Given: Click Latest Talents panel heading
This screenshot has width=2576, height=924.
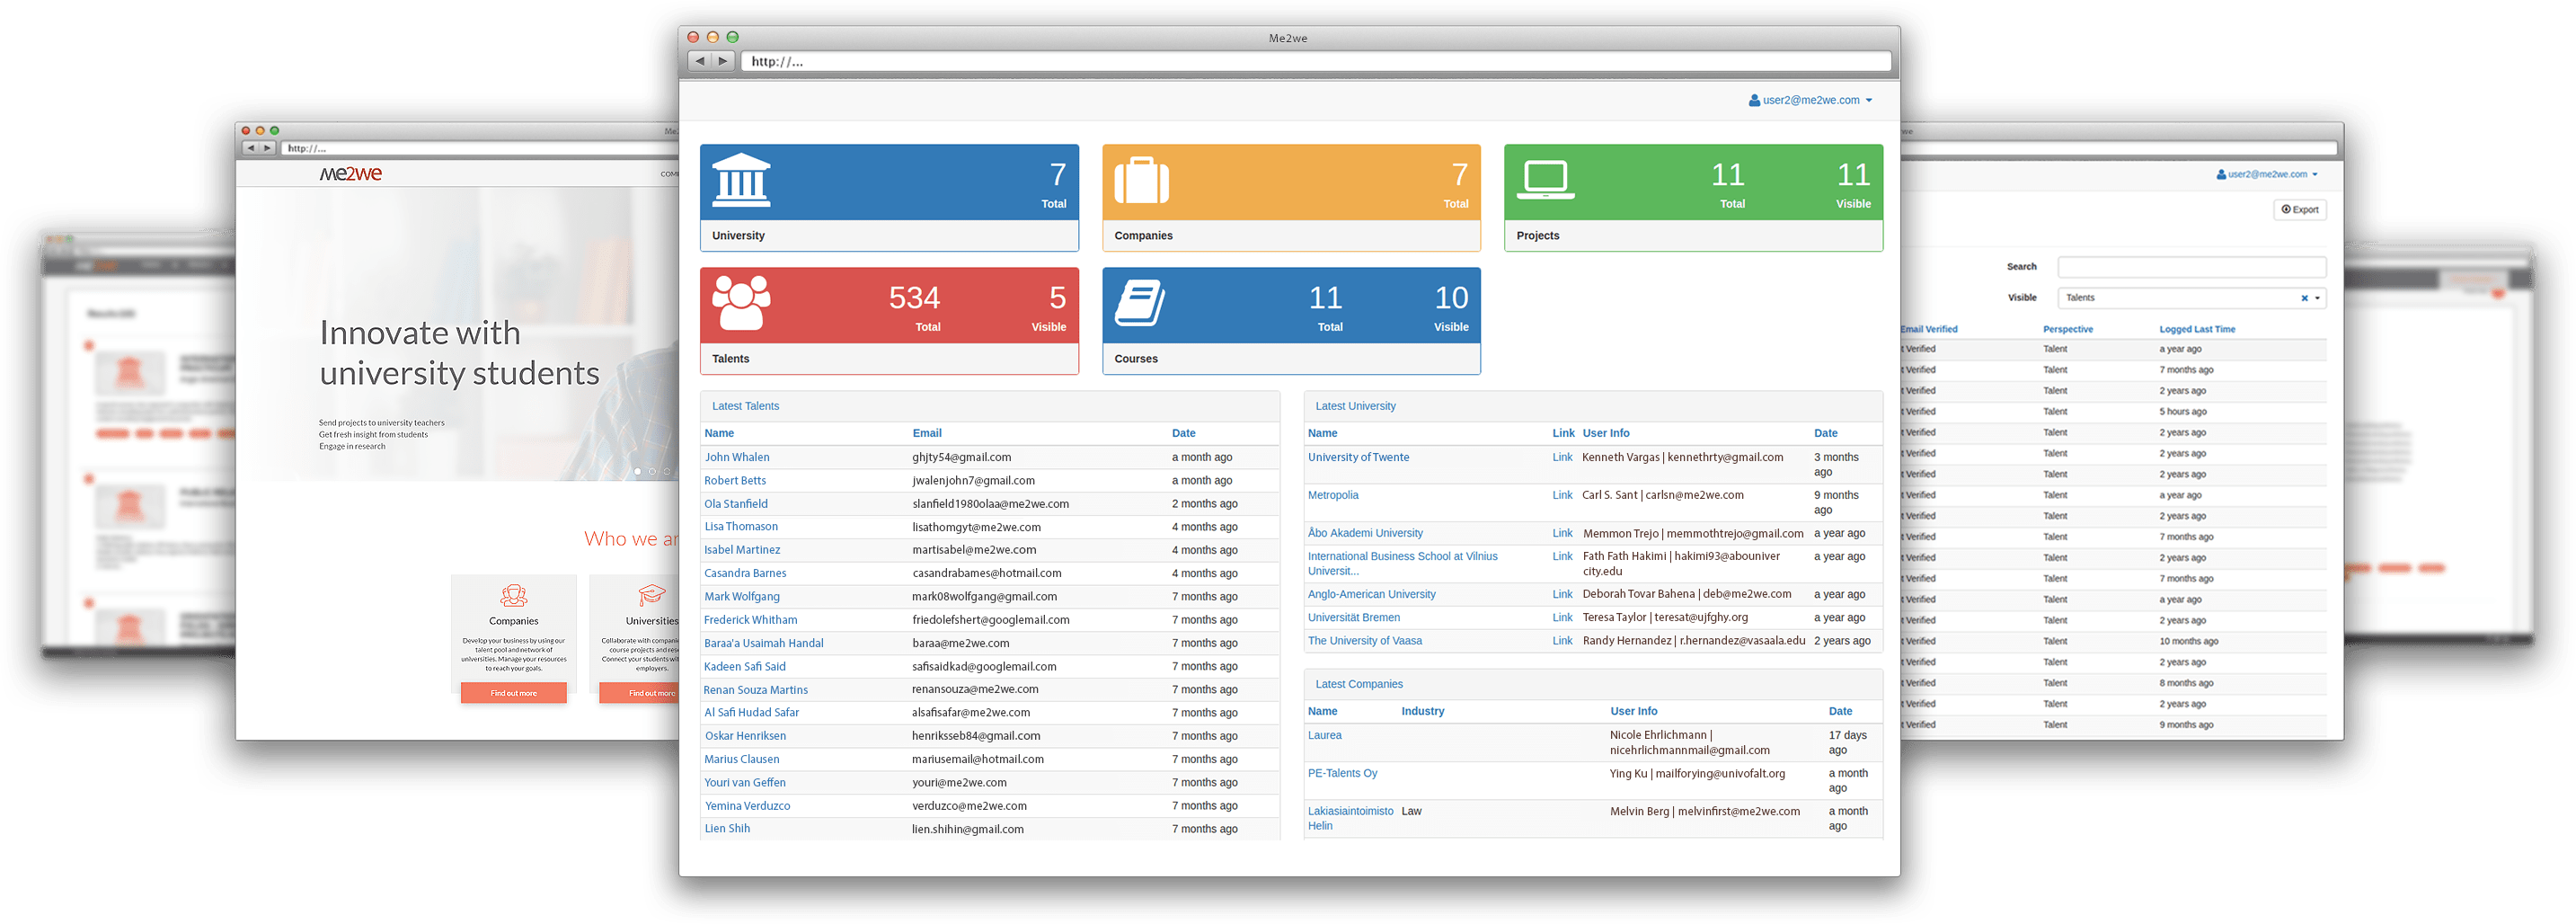Looking at the screenshot, I should click(x=745, y=406).
